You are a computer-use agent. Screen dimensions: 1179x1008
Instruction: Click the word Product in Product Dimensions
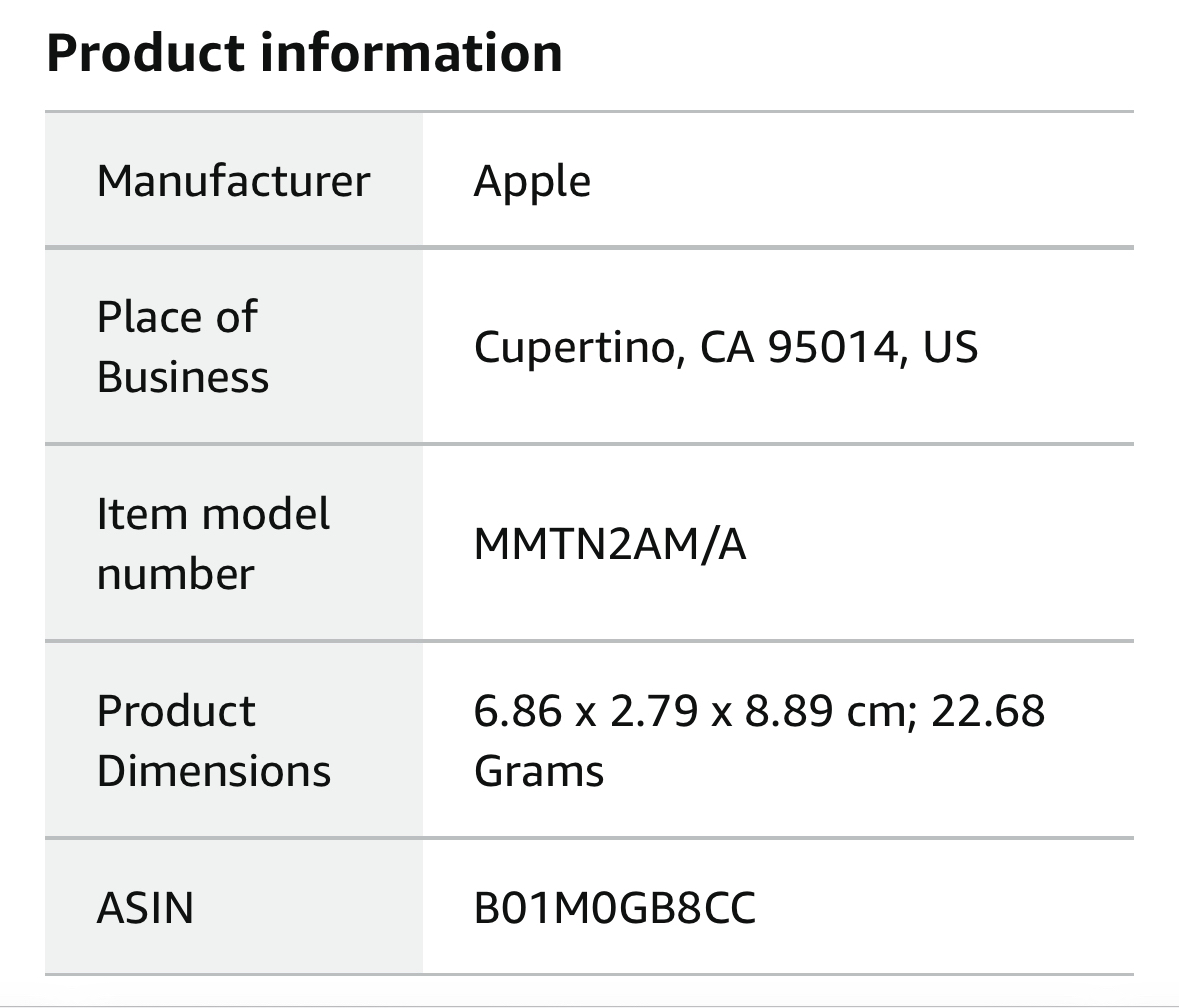coord(176,711)
